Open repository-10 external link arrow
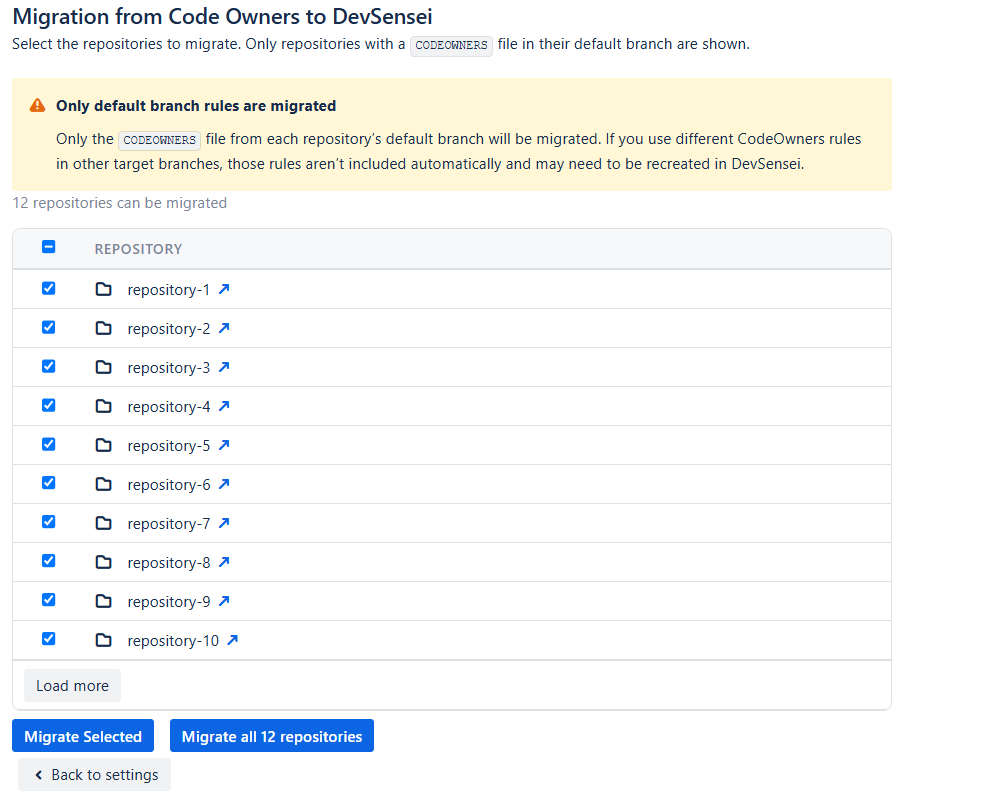Image resolution: width=1003 pixels, height=801 pixels. coord(233,640)
